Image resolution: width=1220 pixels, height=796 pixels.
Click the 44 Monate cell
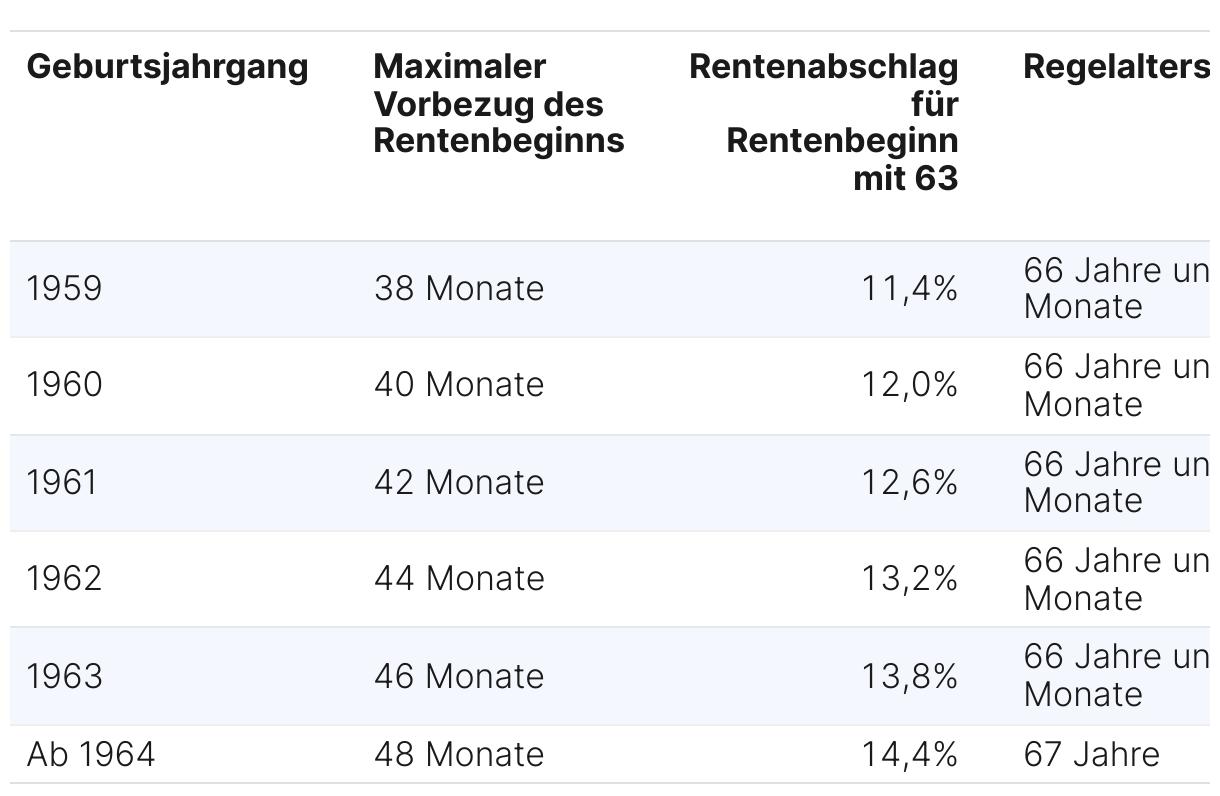pyautogui.click(x=459, y=579)
